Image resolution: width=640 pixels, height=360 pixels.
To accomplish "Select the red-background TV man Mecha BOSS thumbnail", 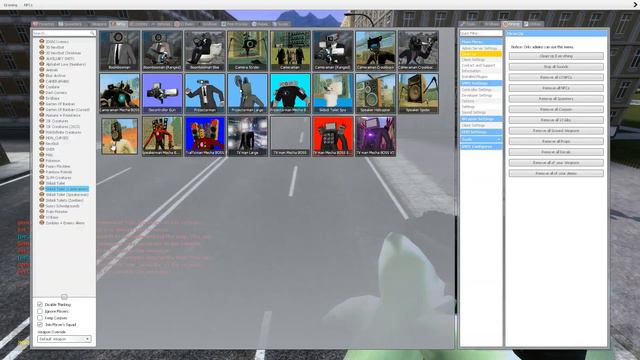I will [x=333, y=136].
